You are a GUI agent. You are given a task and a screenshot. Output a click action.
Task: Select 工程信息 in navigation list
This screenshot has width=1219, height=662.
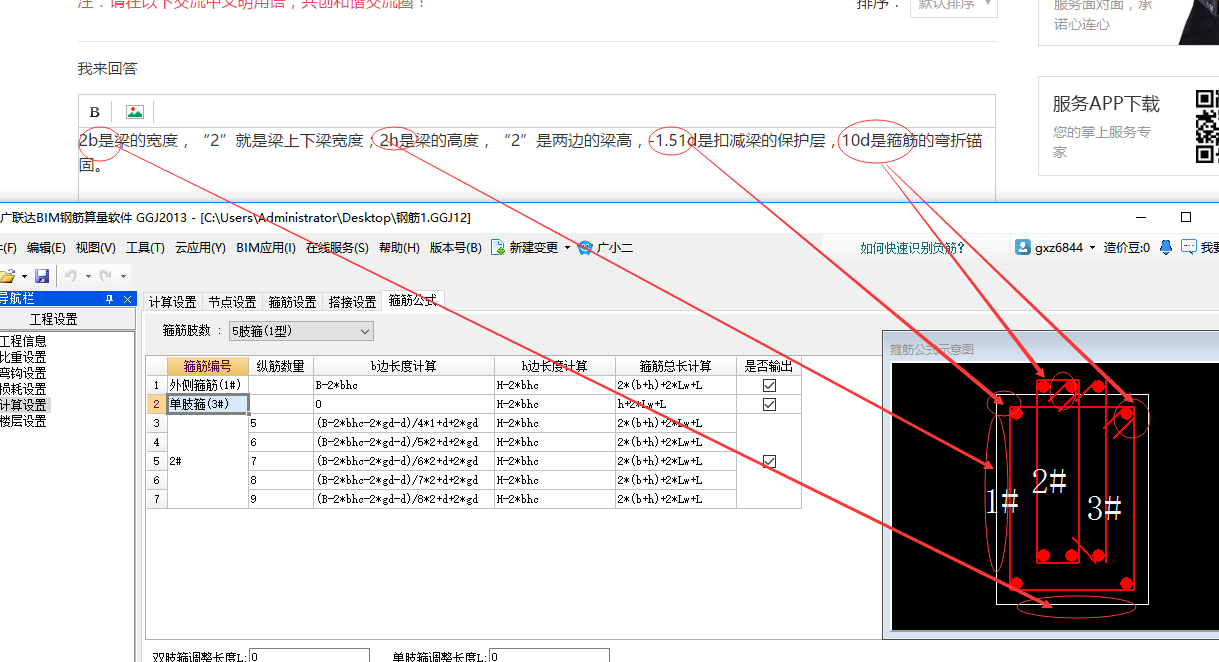point(23,341)
